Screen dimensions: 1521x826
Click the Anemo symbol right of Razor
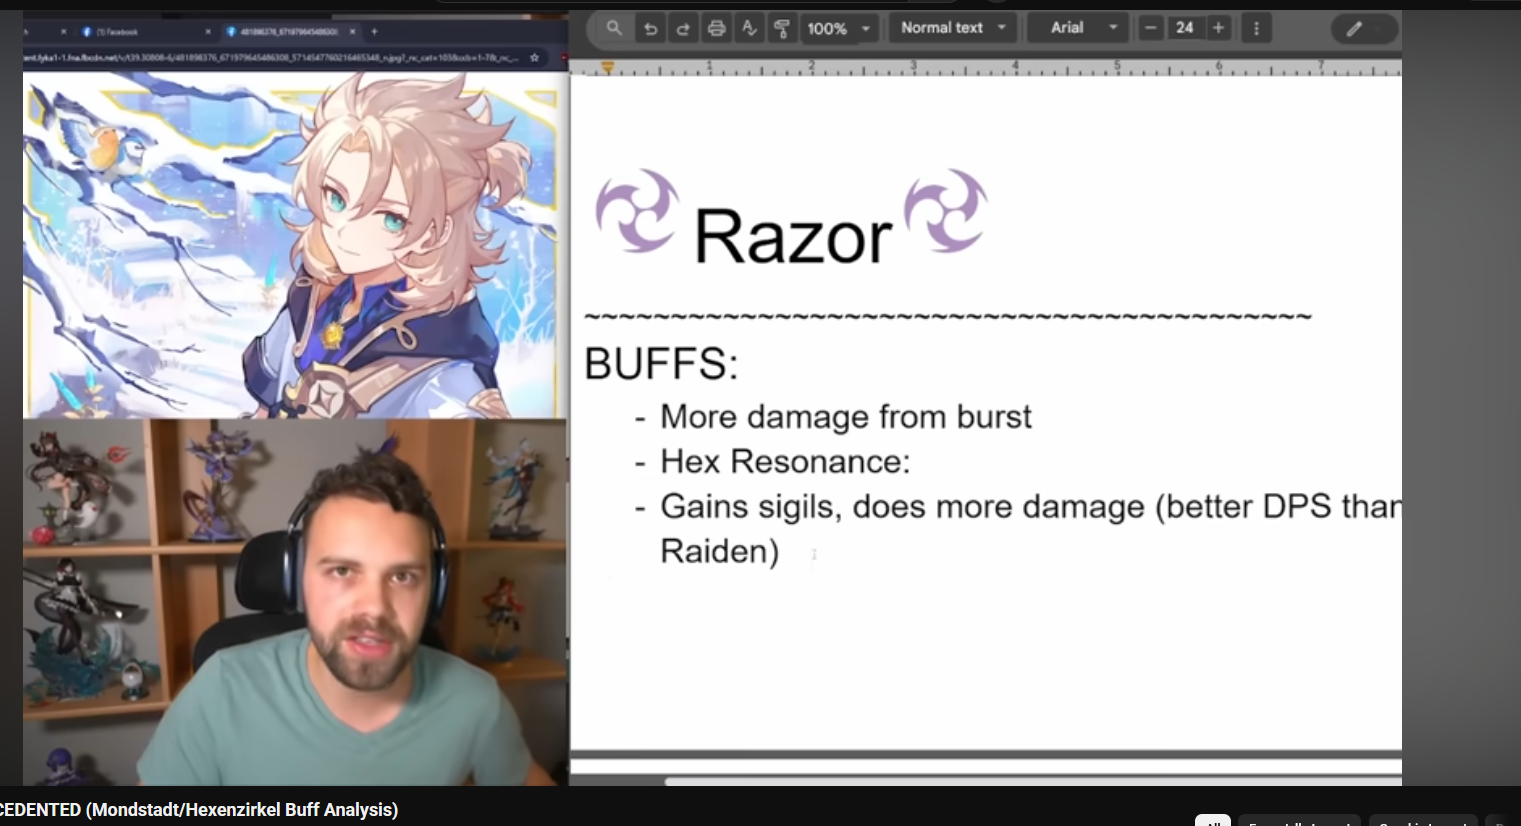tap(946, 210)
